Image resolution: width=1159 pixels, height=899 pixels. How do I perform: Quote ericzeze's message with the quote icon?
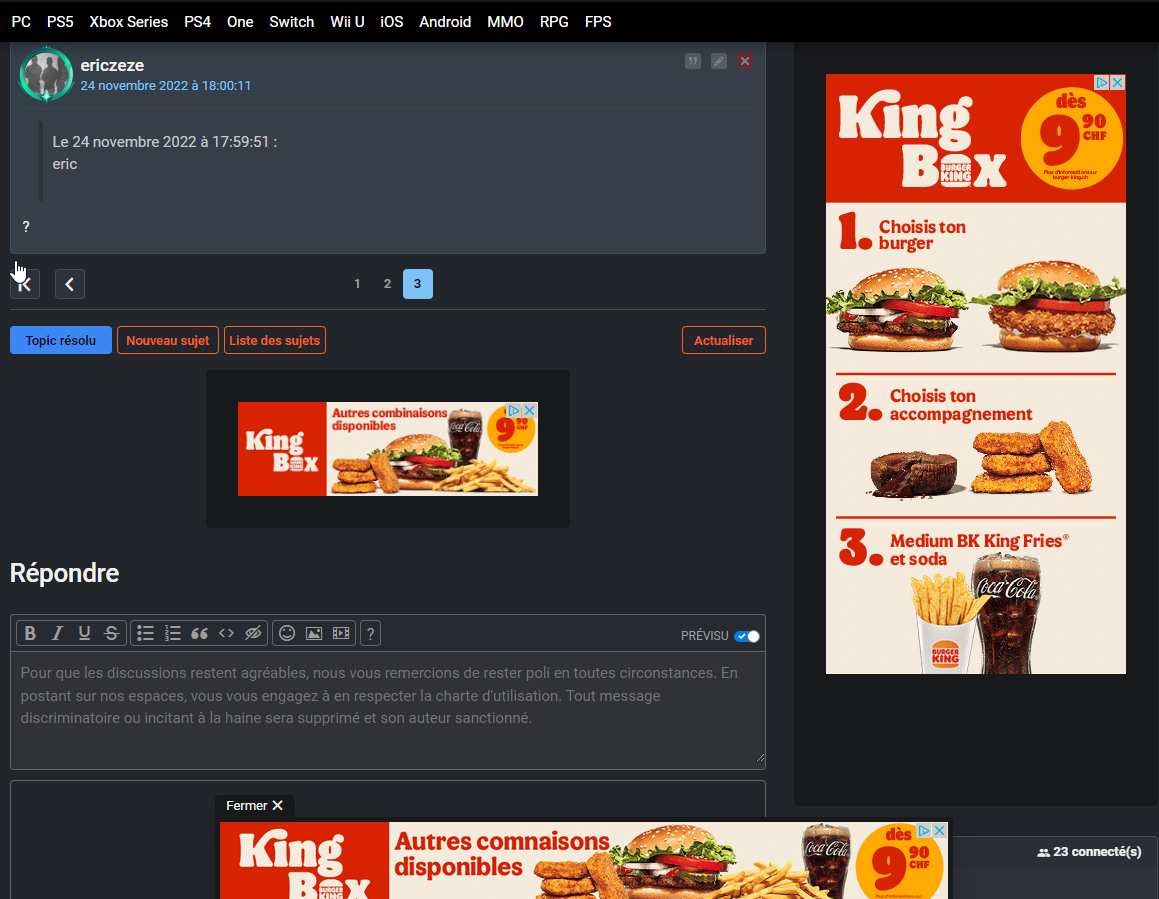[693, 61]
